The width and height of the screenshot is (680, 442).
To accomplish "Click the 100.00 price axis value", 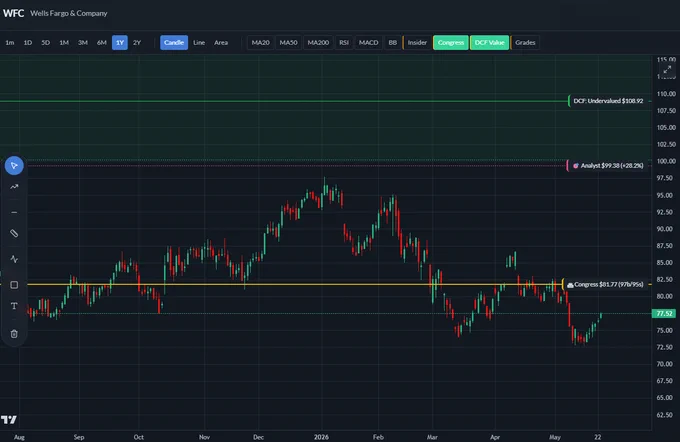I will [666, 161].
